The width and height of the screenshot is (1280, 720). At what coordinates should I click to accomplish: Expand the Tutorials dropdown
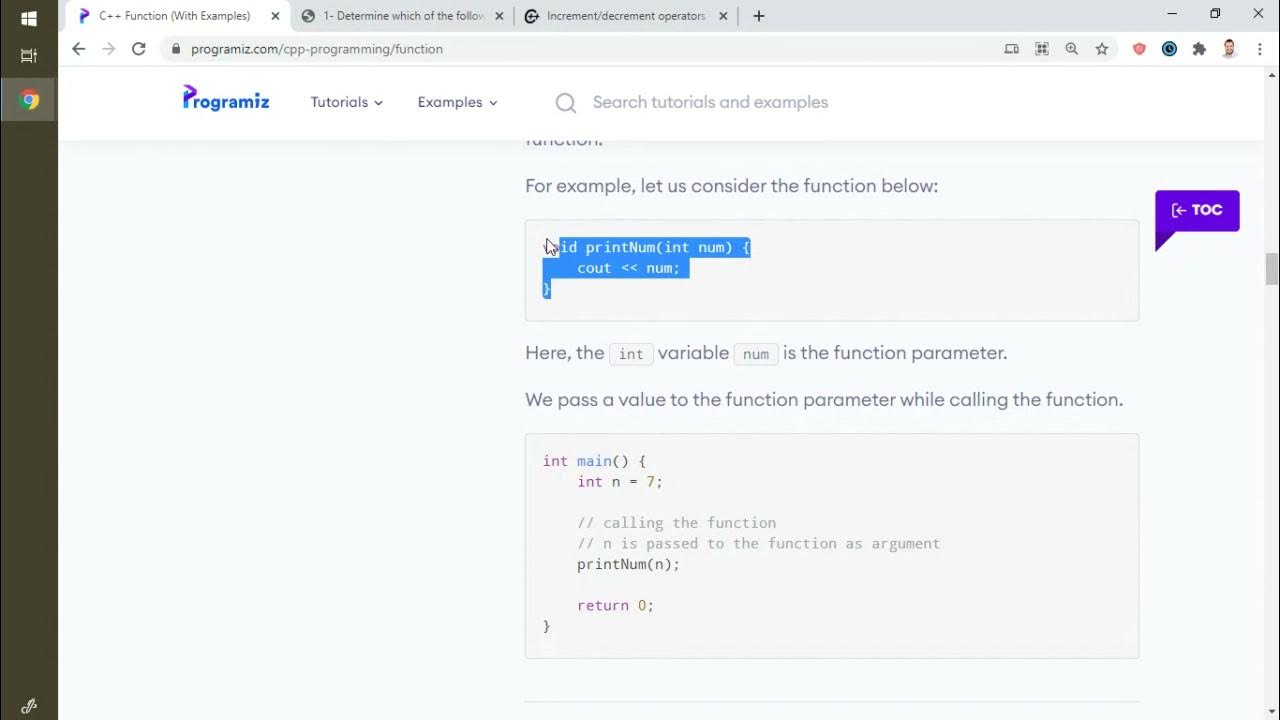[346, 102]
